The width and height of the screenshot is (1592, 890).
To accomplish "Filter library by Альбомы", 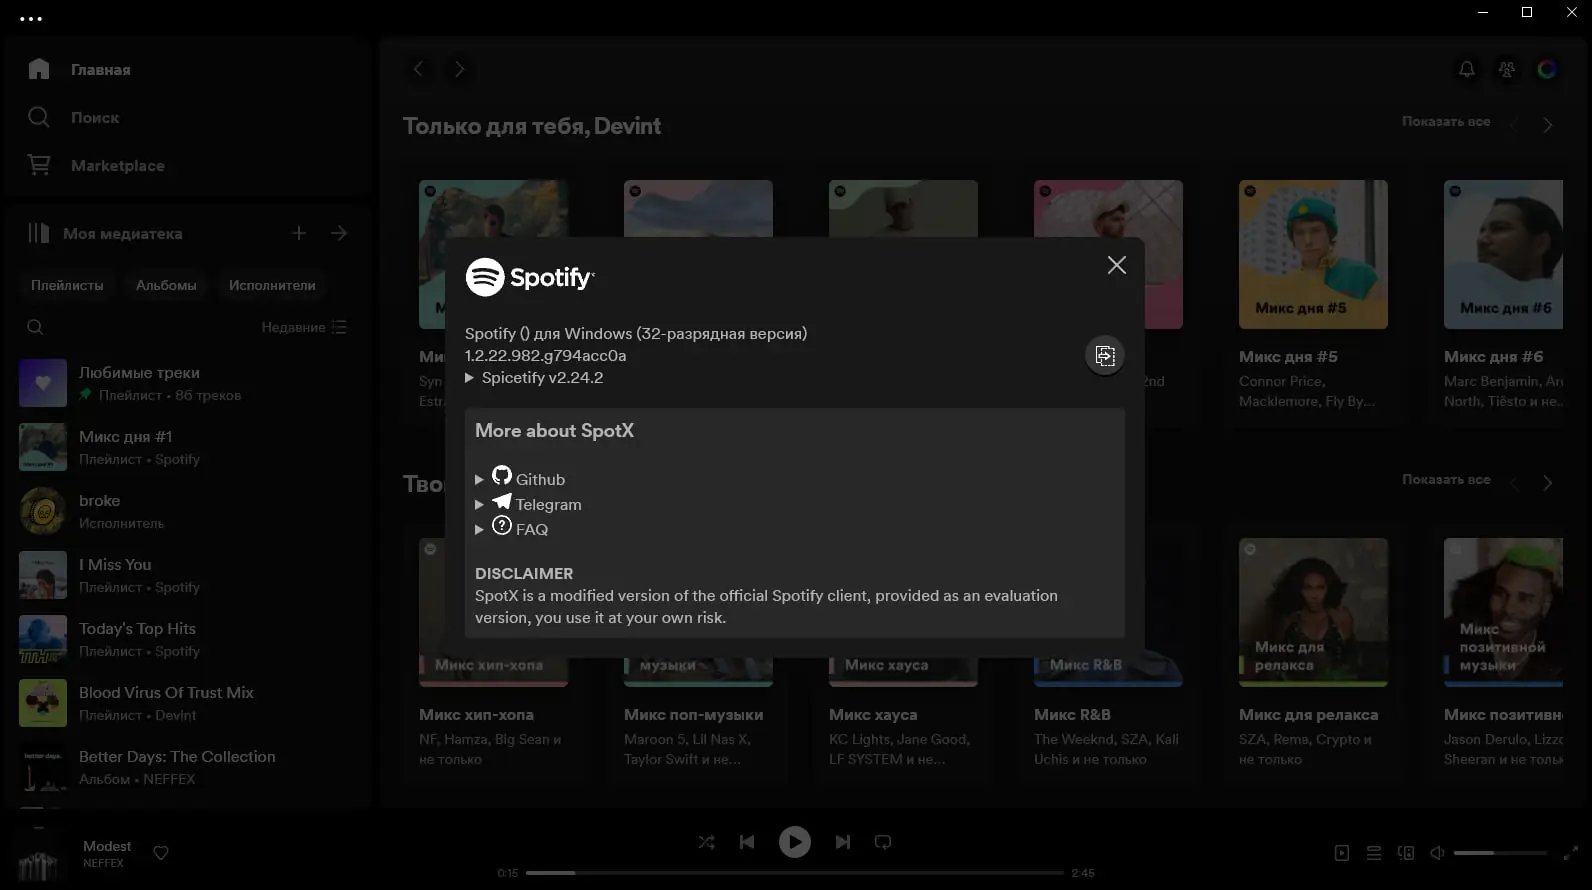I will (166, 285).
